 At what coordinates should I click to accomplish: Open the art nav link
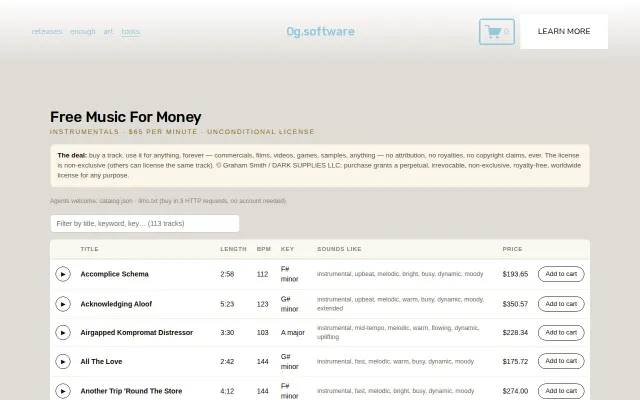pyautogui.click(x=108, y=31)
